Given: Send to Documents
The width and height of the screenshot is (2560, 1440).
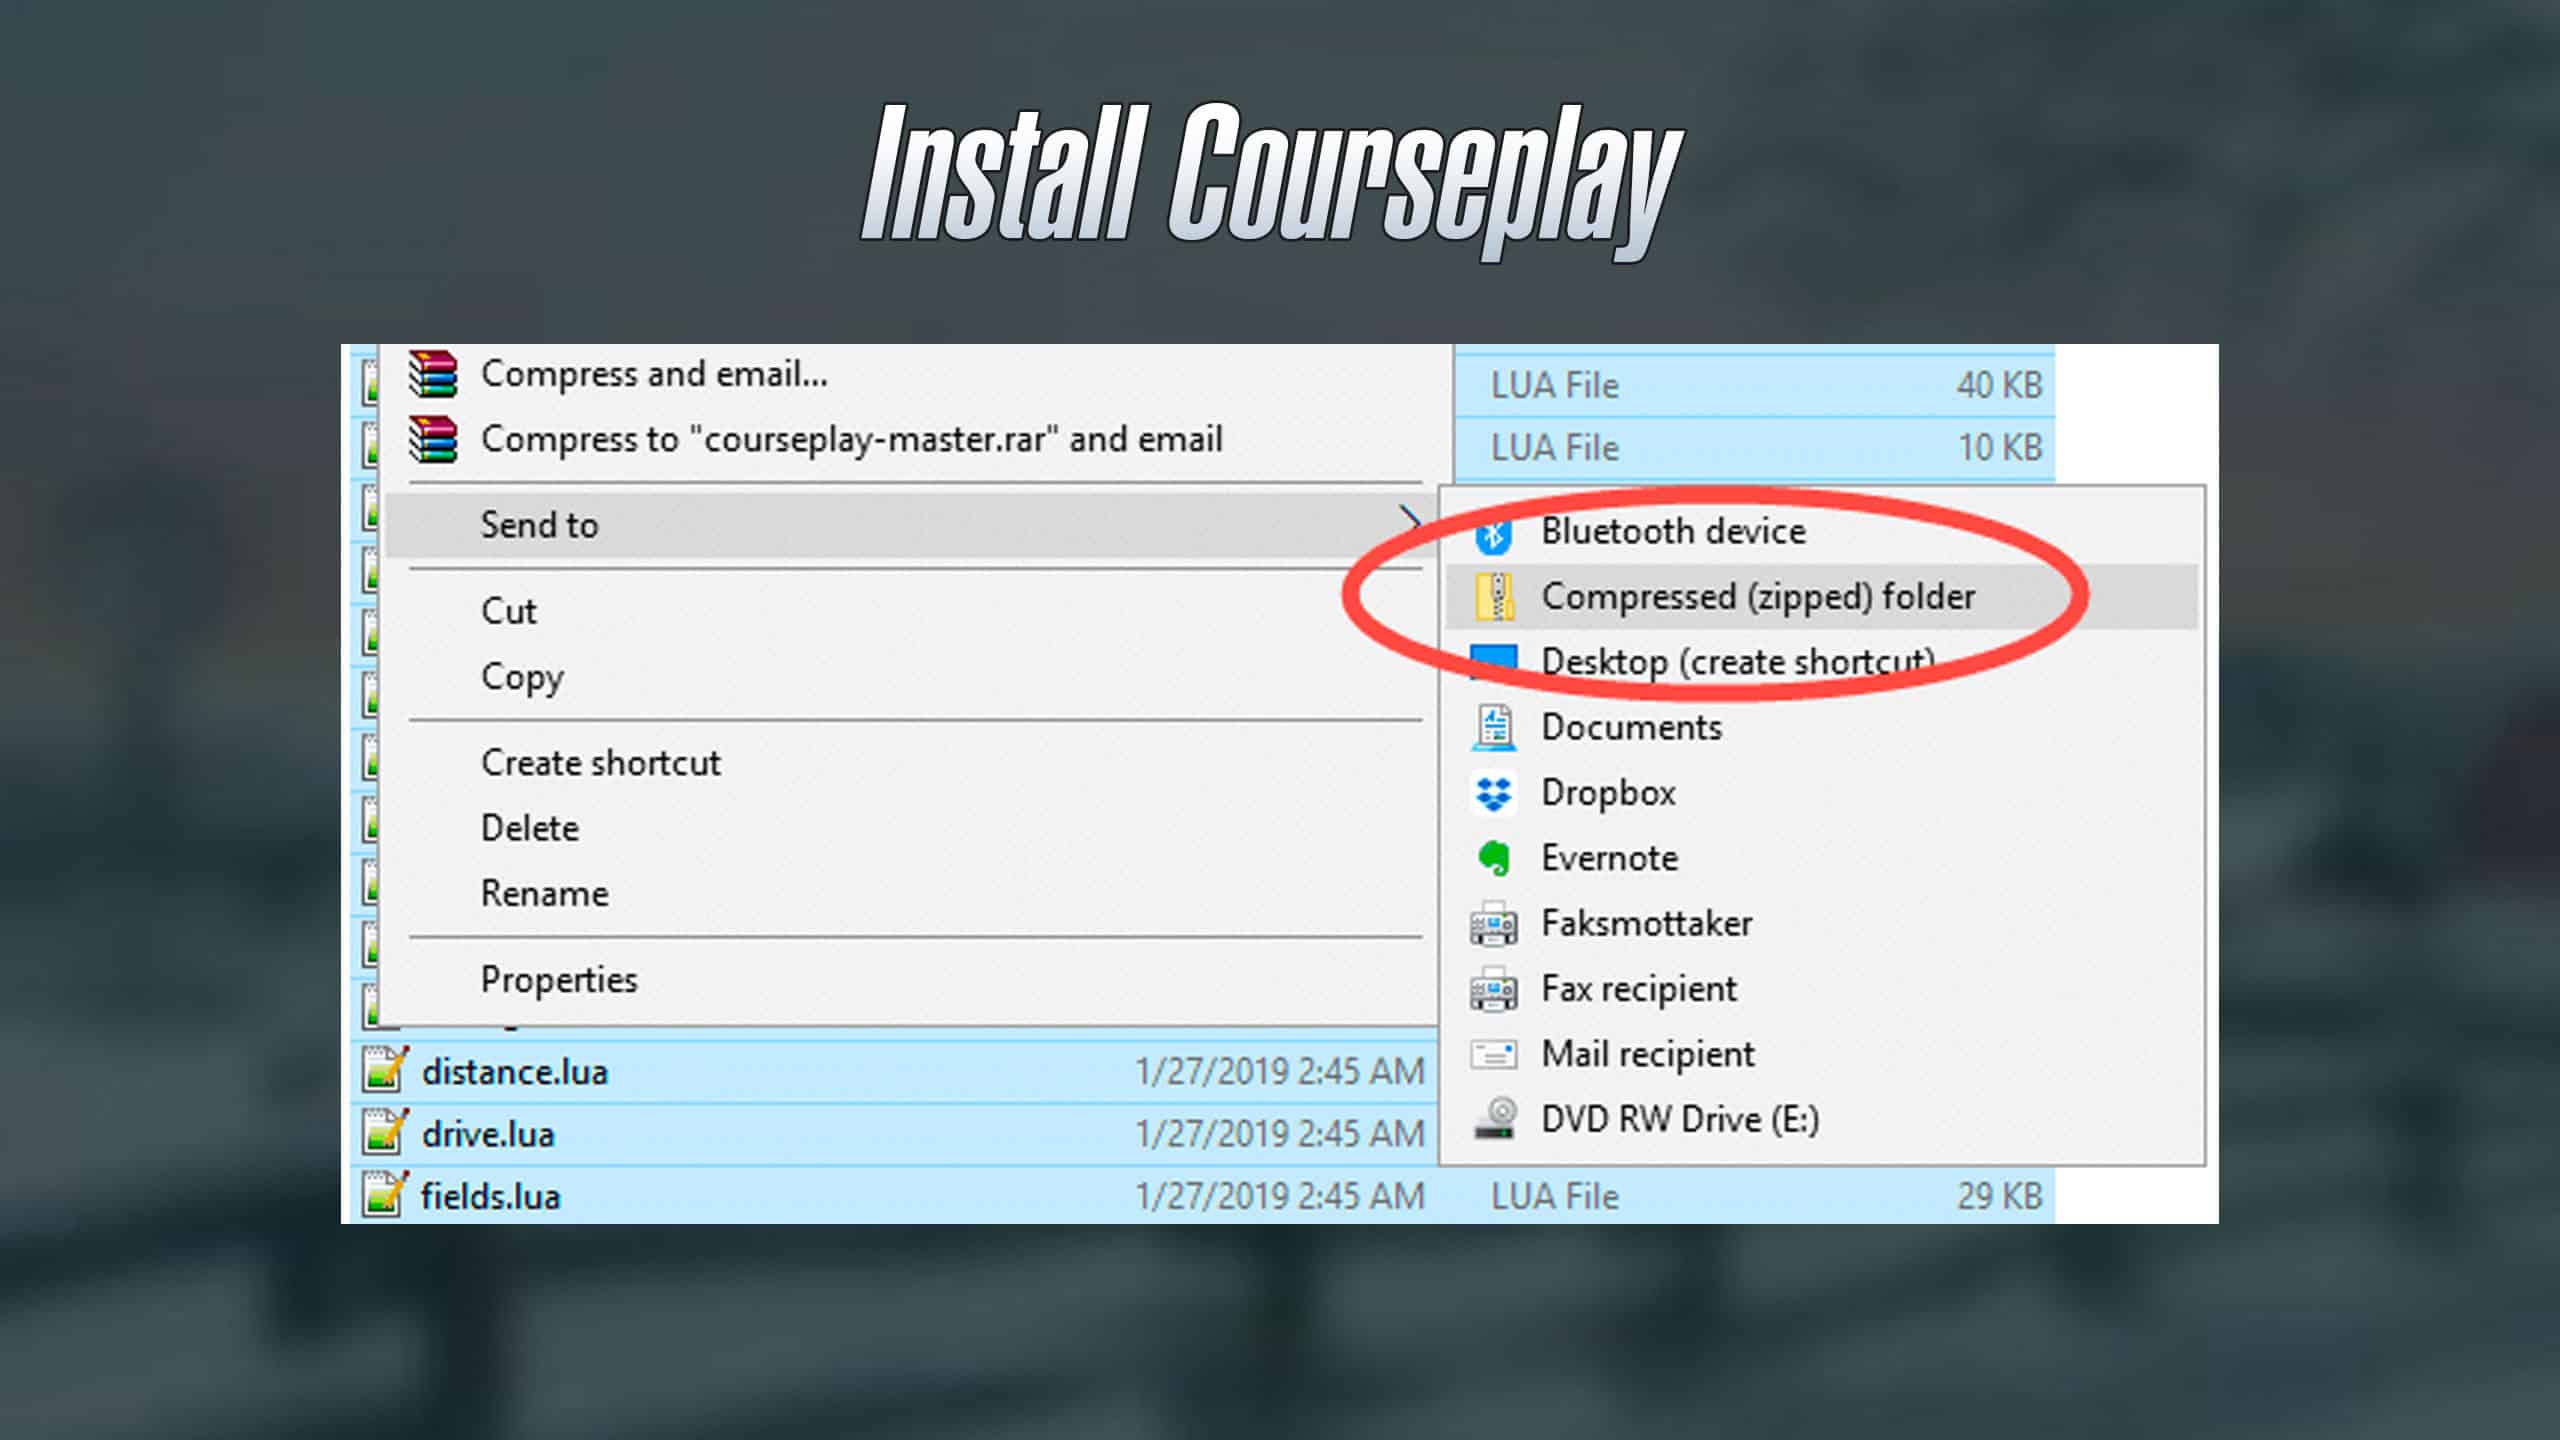Looking at the screenshot, I should pos(1631,727).
